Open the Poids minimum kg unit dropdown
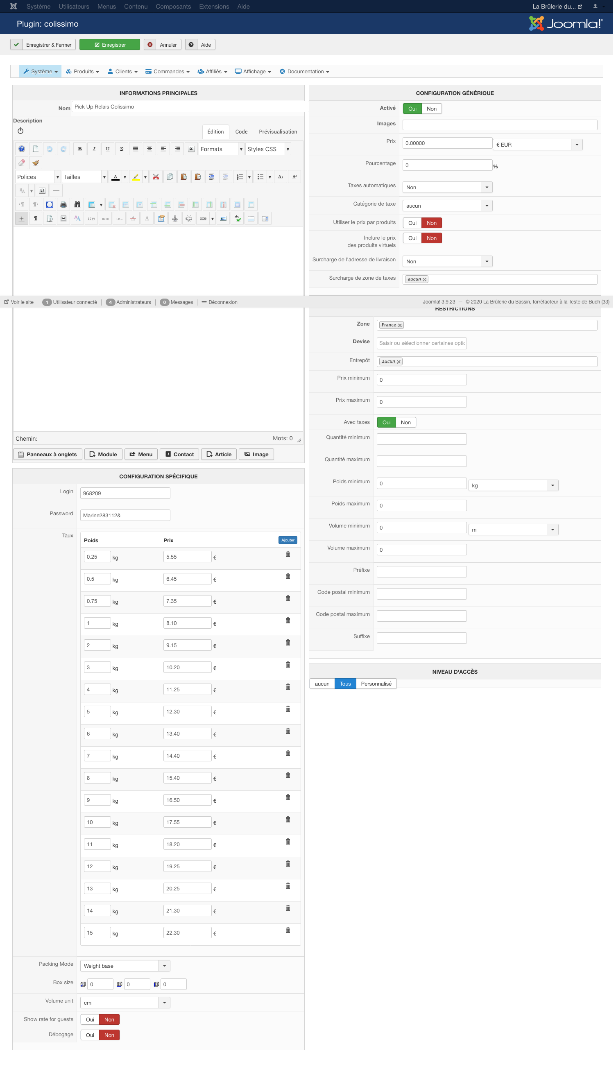The height and width of the screenshot is (1080, 613). click(x=513, y=485)
